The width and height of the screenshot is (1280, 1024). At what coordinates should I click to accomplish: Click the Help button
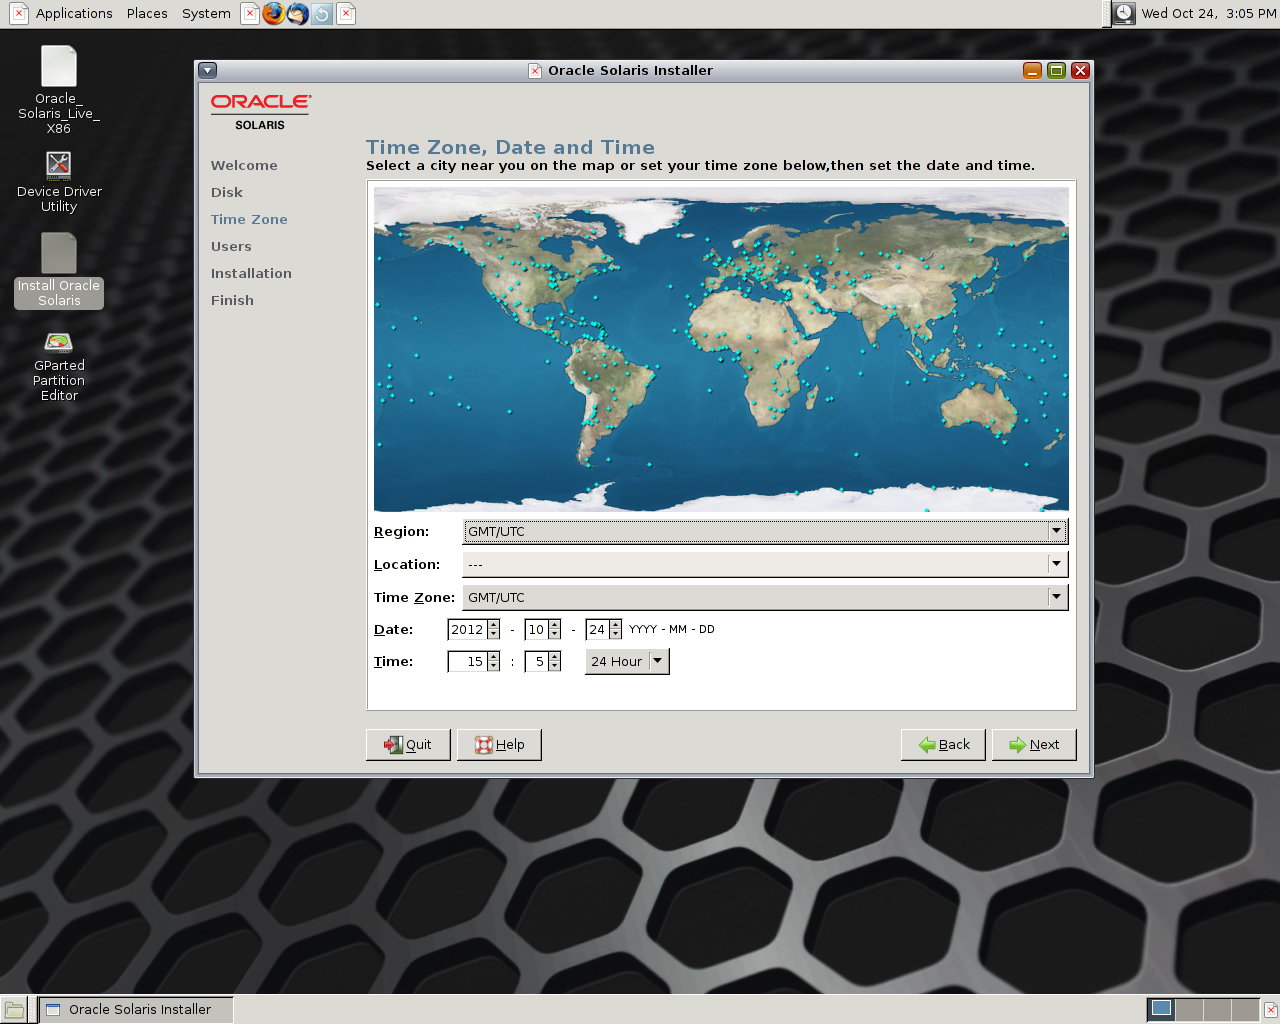click(499, 745)
